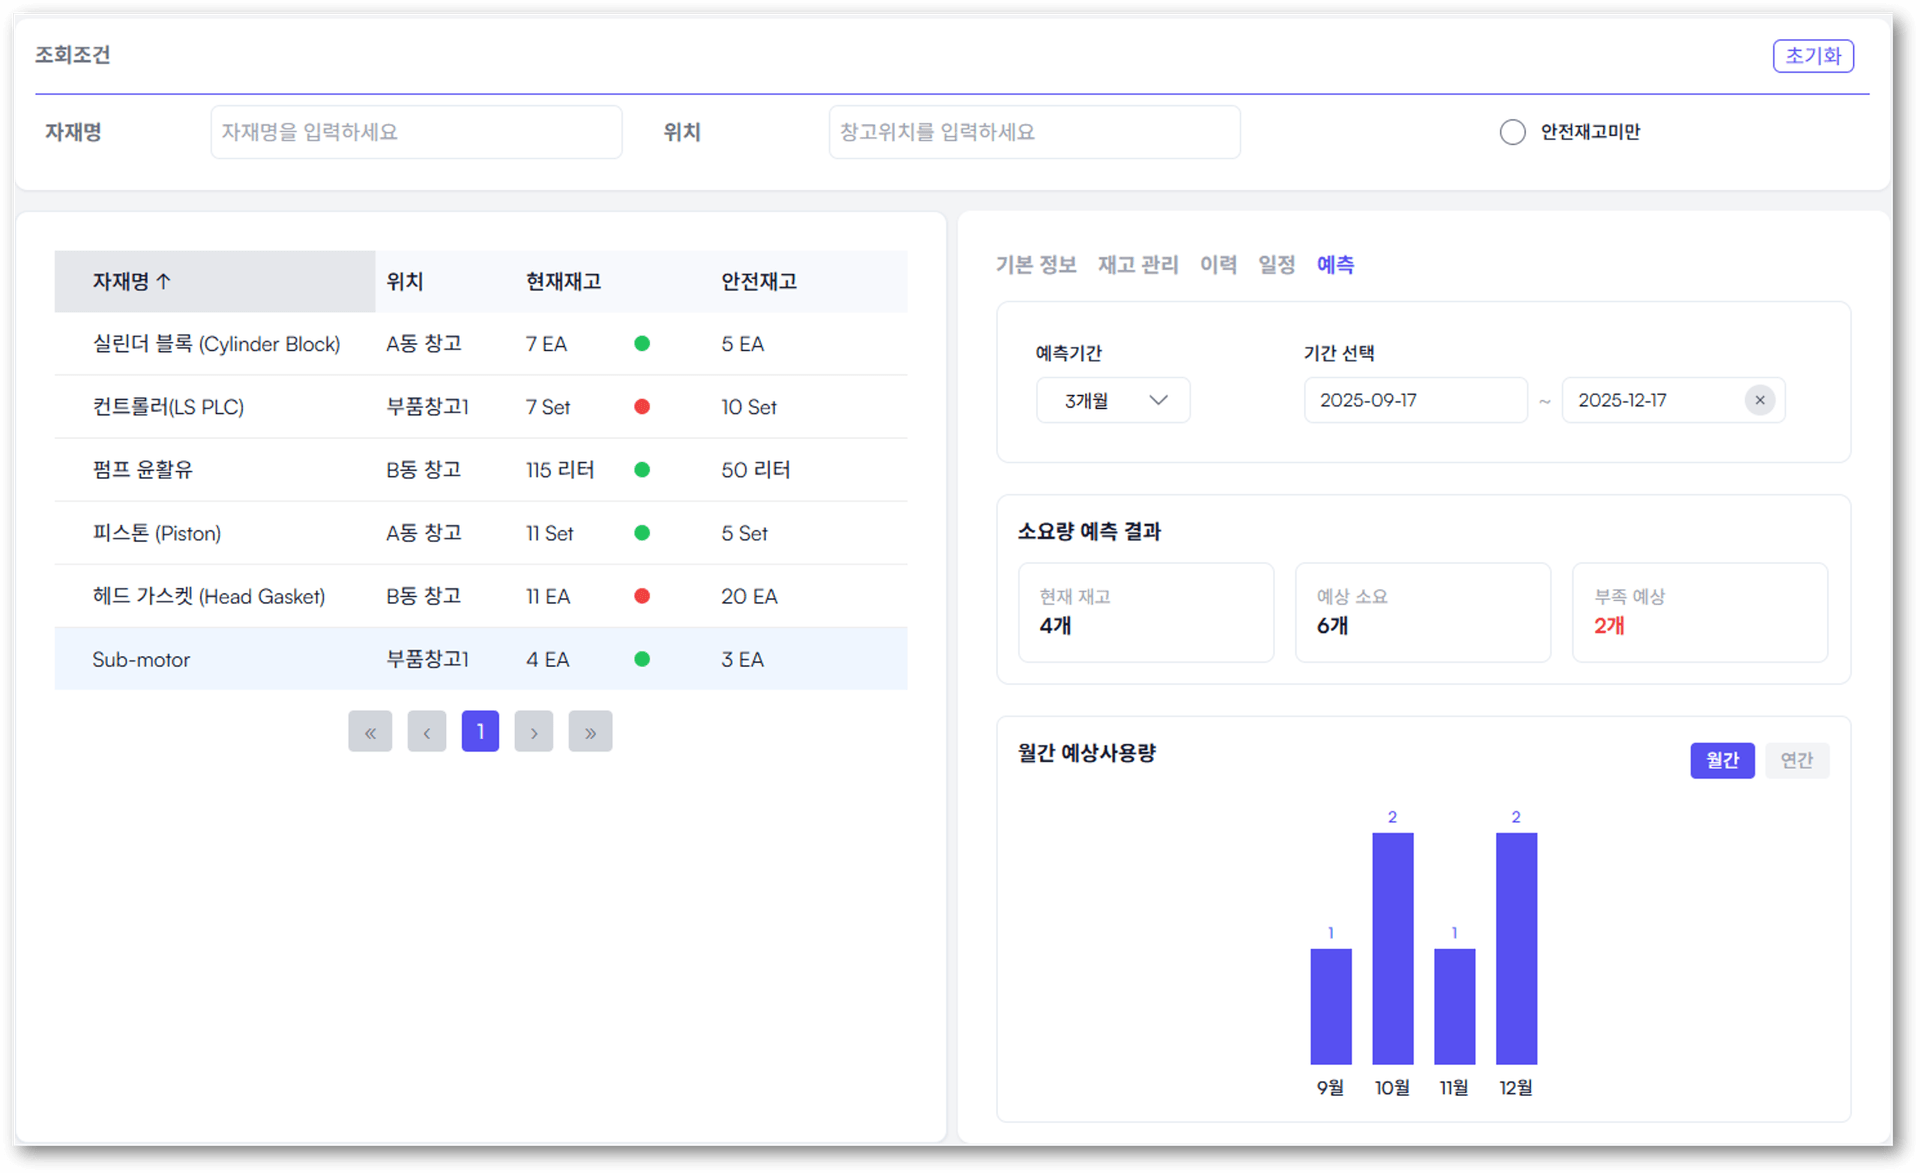
Task: Click the 자재명 search input field
Action: point(416,131)
